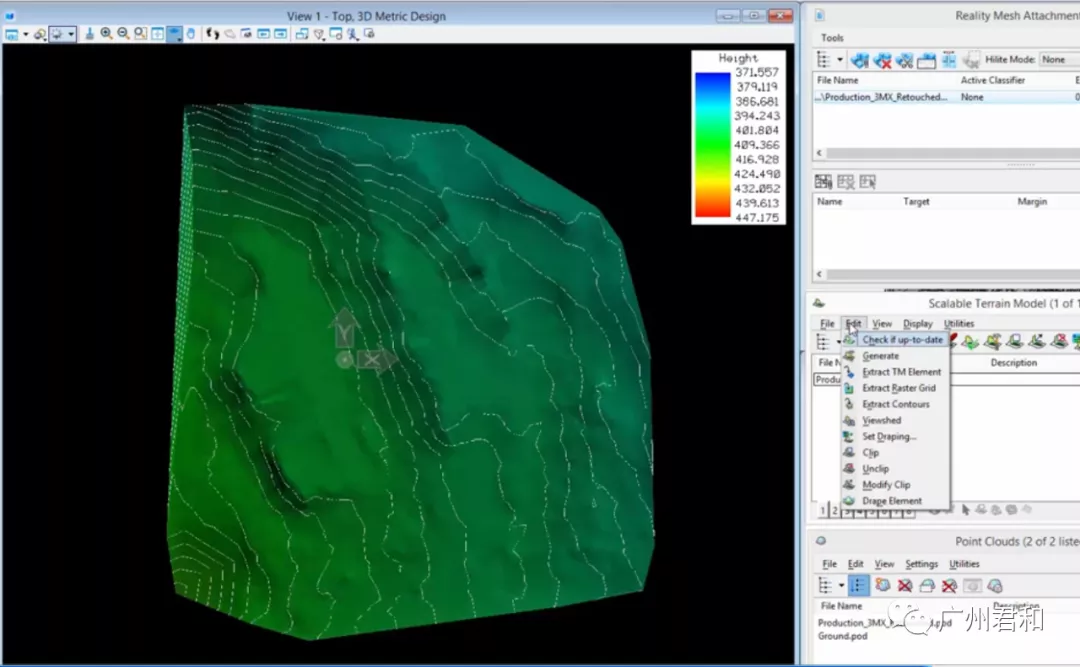This screenshot has height=667, width=1080.
Task: Click Height legend color ramp
Action: click(712, 145)
